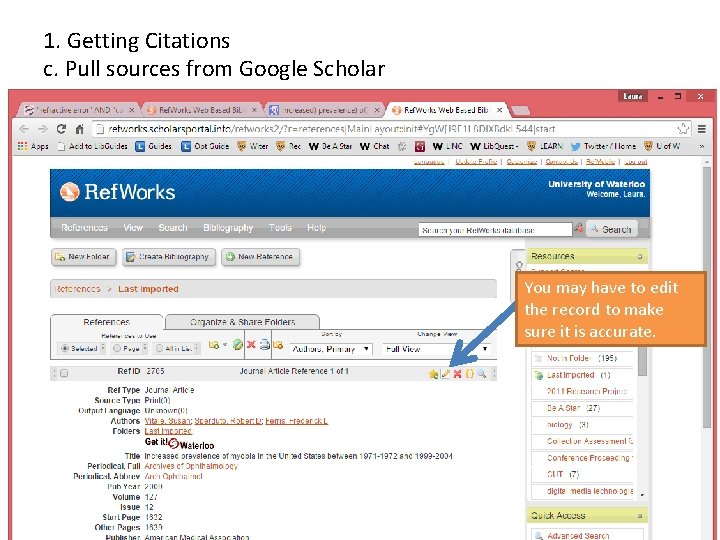720x540 pixels.
Task: Open the Bibliography menu
Action: point(228,228)
